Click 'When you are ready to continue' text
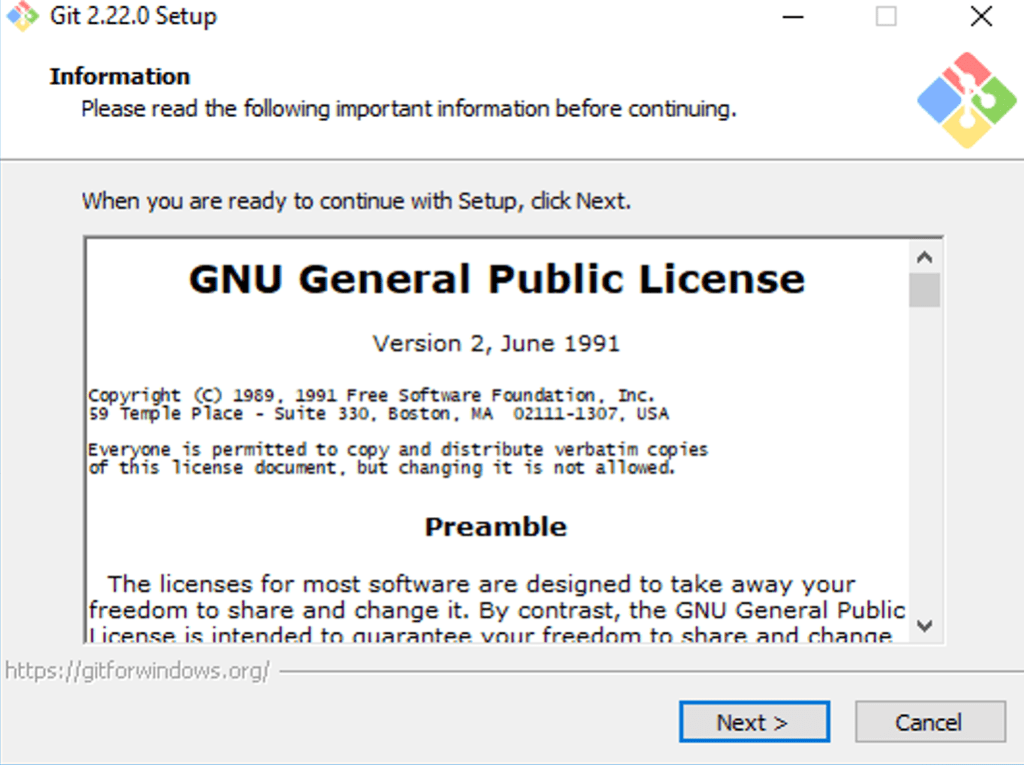Viewport: 1024px width, 765px height. coord(356,201)
